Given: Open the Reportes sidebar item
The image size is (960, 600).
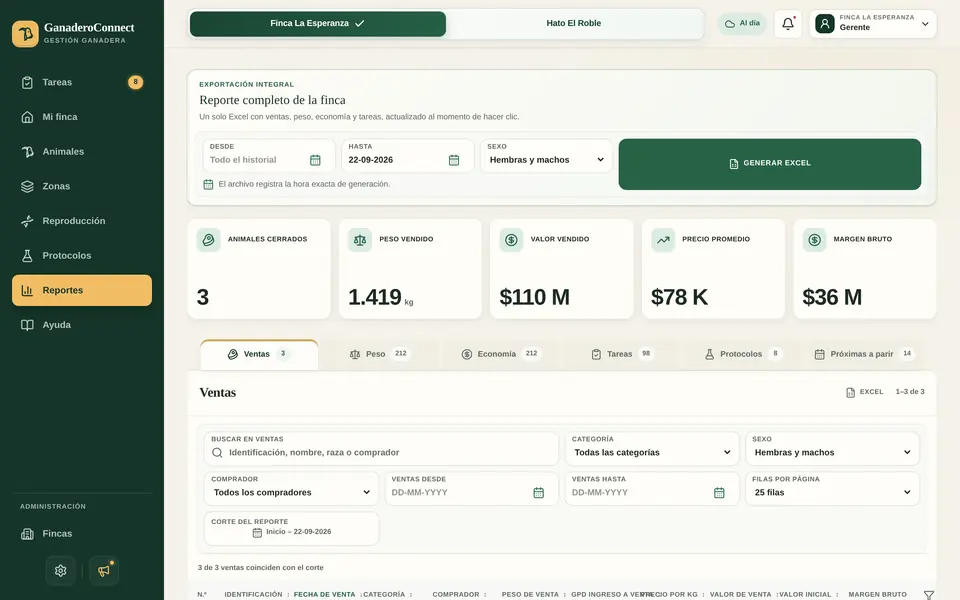Looking at the screenshot, I should tap(82, 290).
